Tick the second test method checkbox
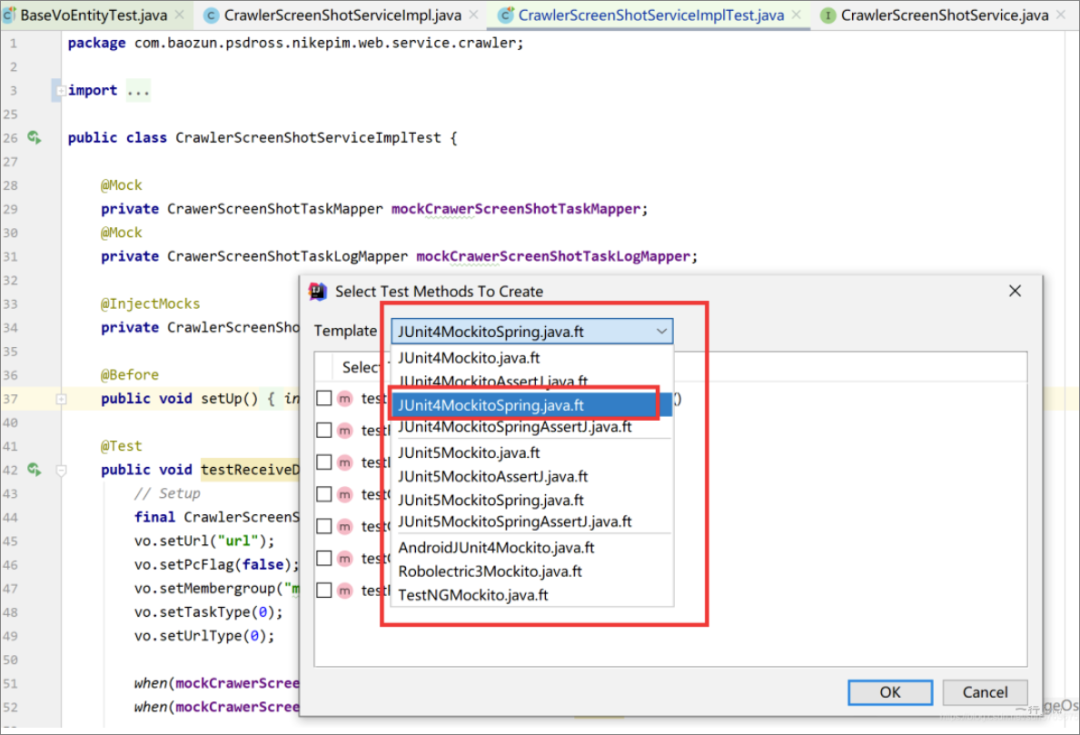The image size is (1080, 735). [x=324, y=430]
